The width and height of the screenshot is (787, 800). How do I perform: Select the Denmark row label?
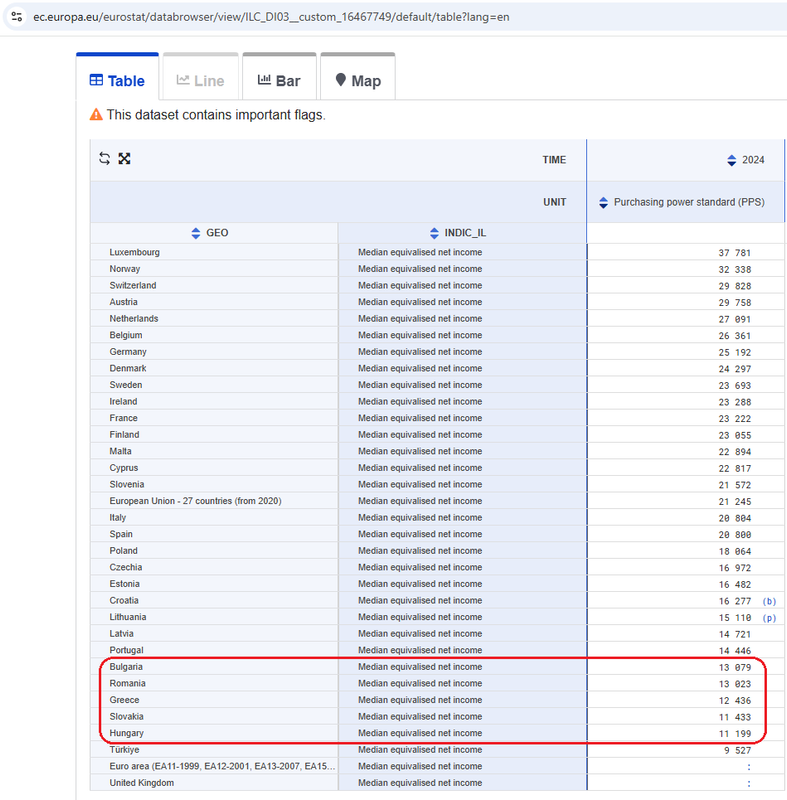[128, 368]
